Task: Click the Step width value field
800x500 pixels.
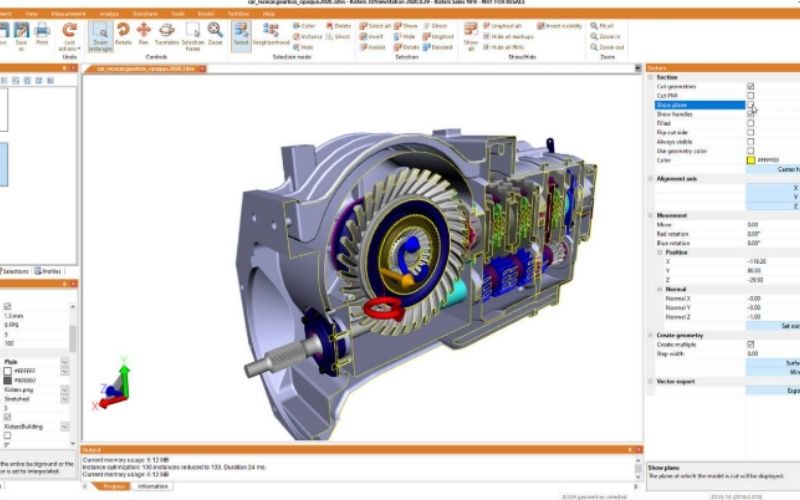Action: [772, 354]
